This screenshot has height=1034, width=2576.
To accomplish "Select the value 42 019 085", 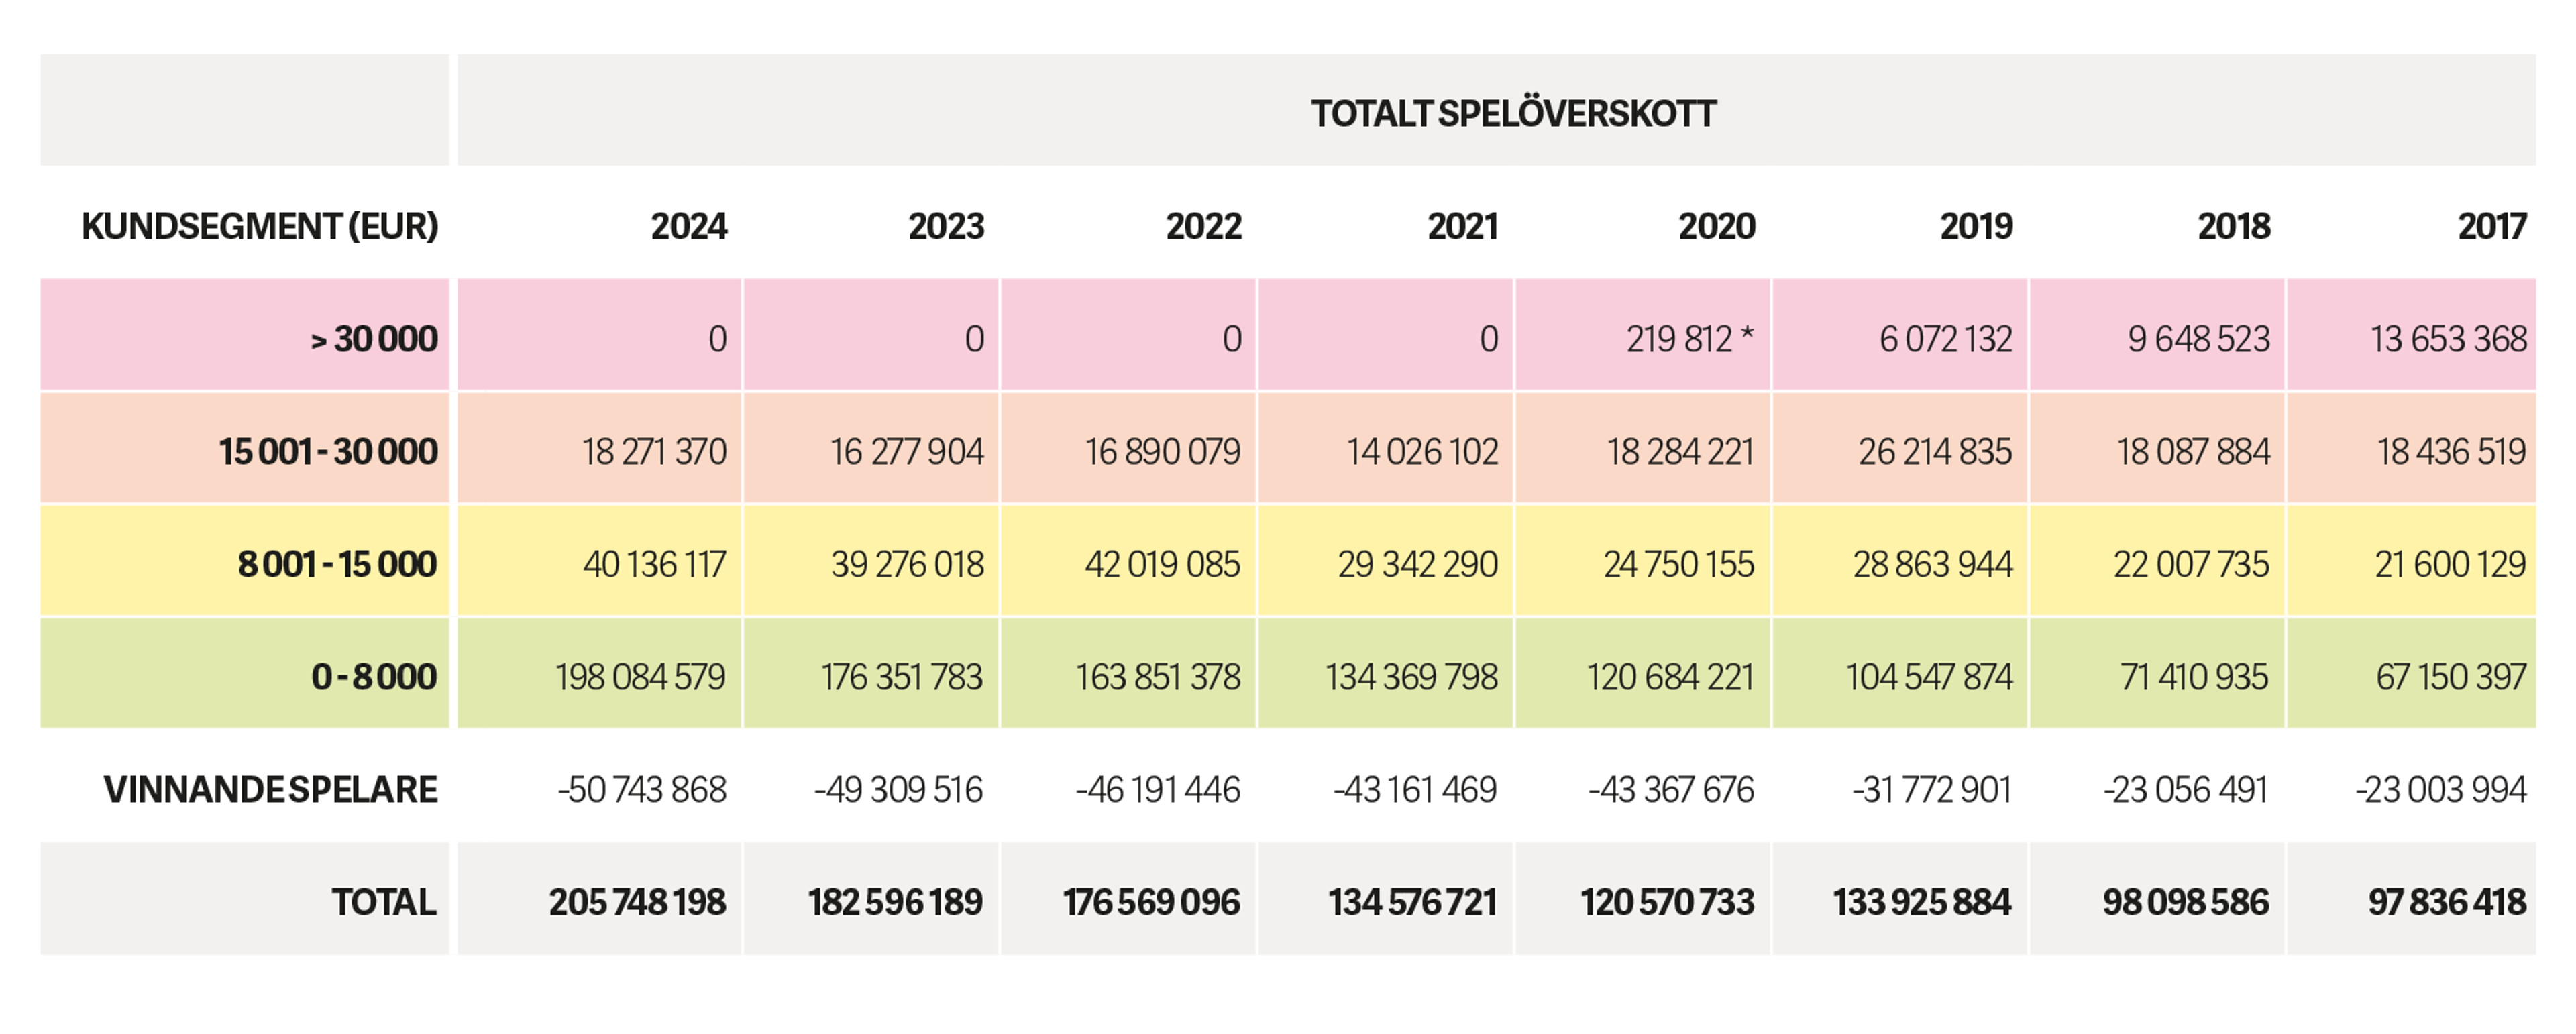I will click(x=1162, y=564).
